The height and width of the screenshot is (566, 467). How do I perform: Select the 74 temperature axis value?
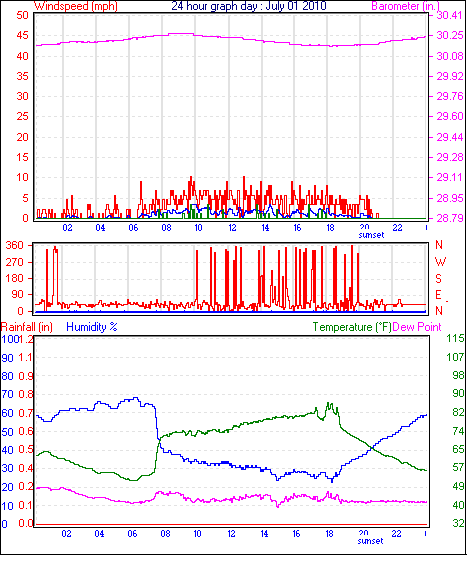458,431
